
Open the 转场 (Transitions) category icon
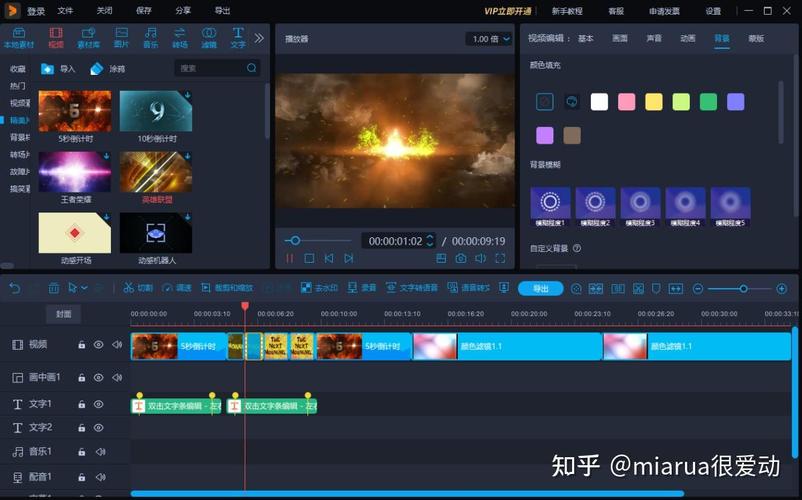coord(180,38)
